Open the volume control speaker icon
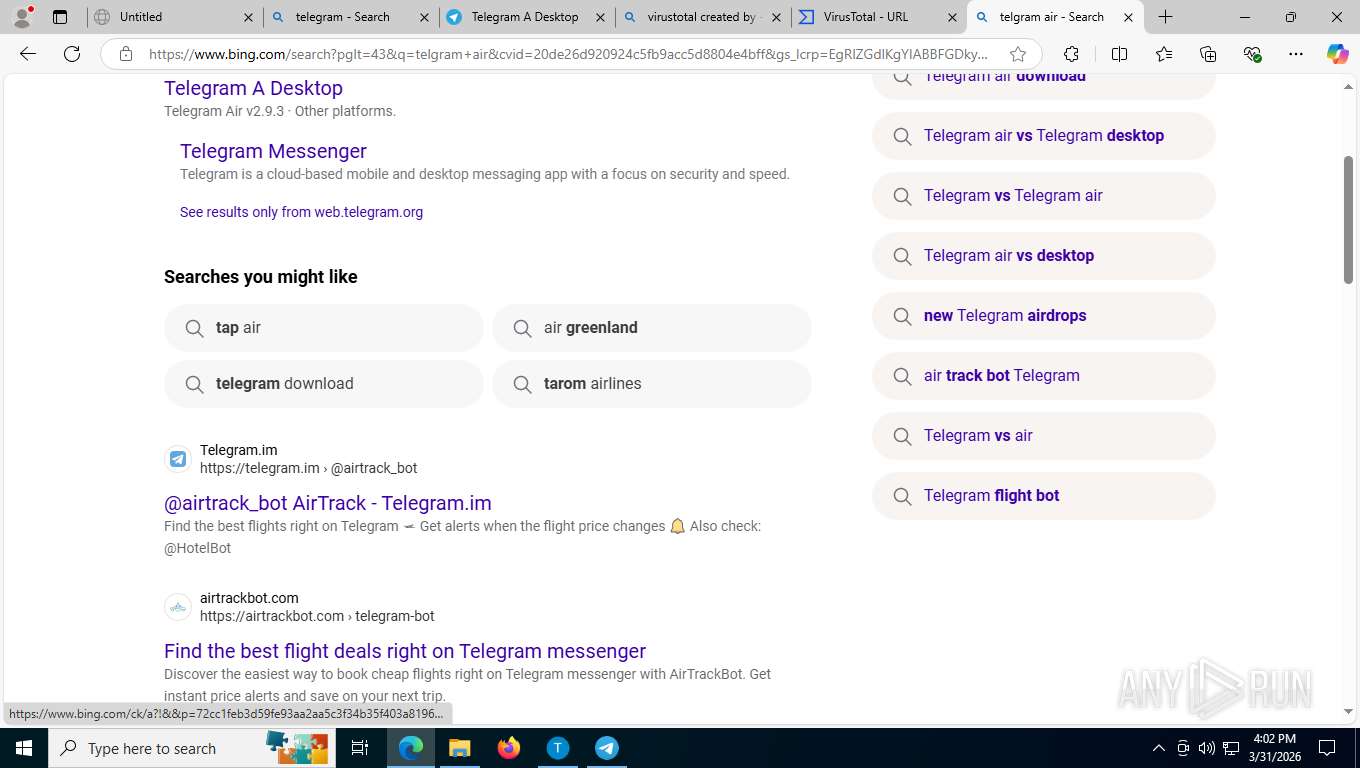1360x768 pixels. point(1207,748)
